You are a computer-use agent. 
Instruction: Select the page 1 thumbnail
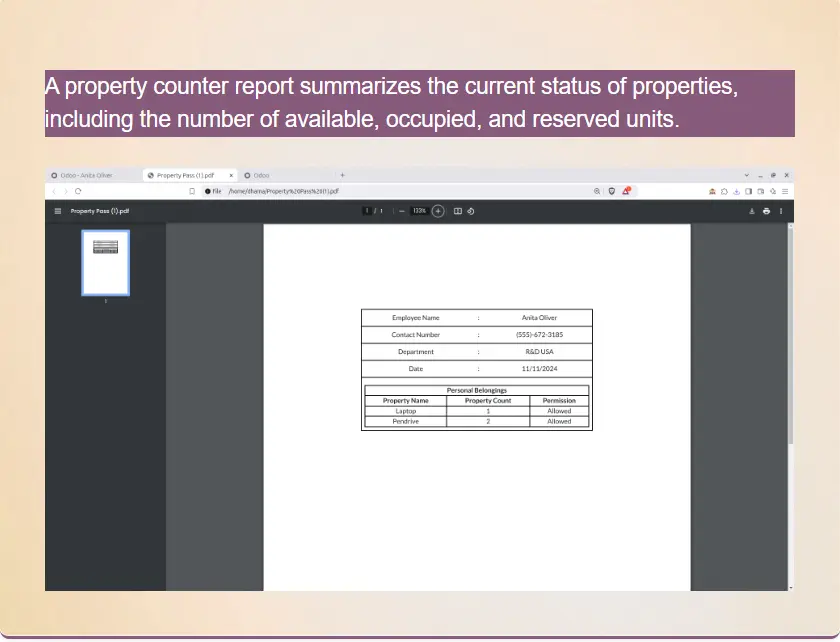click(x=105, y=262)
